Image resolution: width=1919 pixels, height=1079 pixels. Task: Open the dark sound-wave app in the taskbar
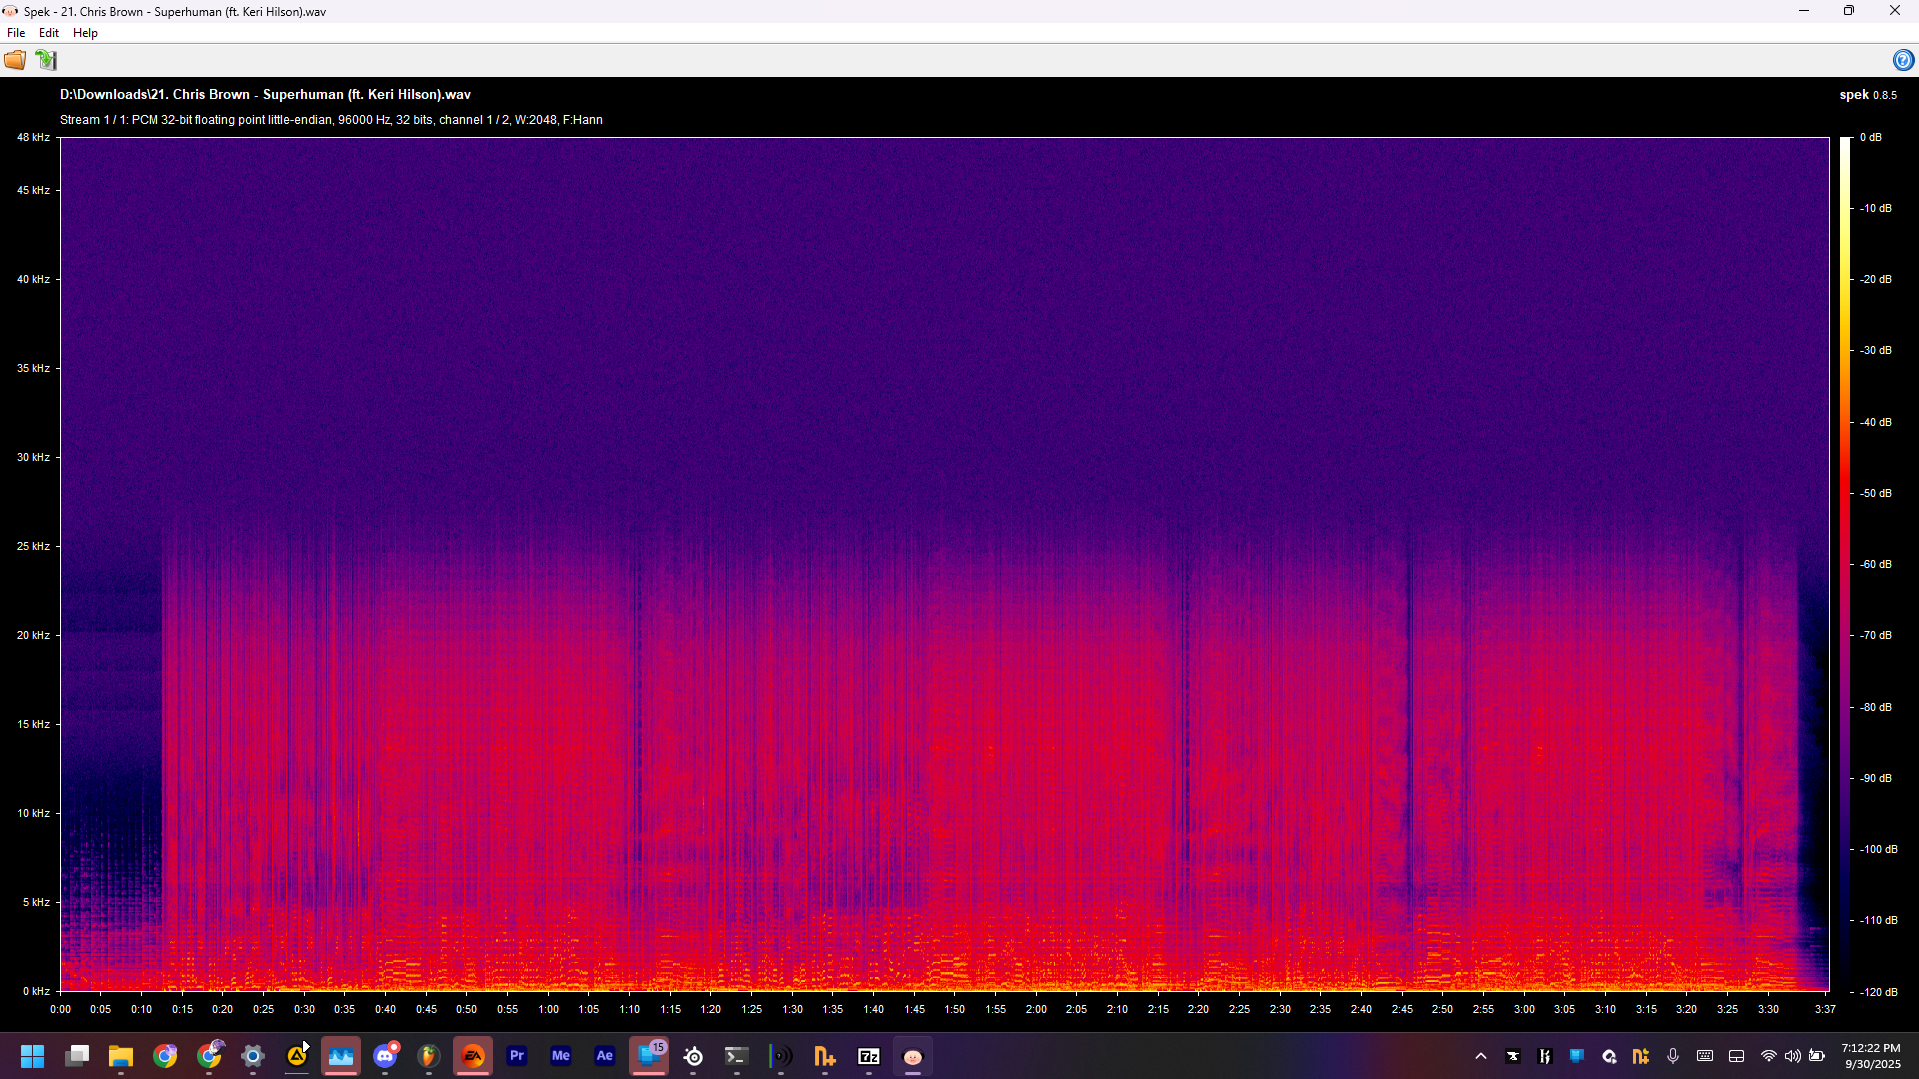point(781,1056)
